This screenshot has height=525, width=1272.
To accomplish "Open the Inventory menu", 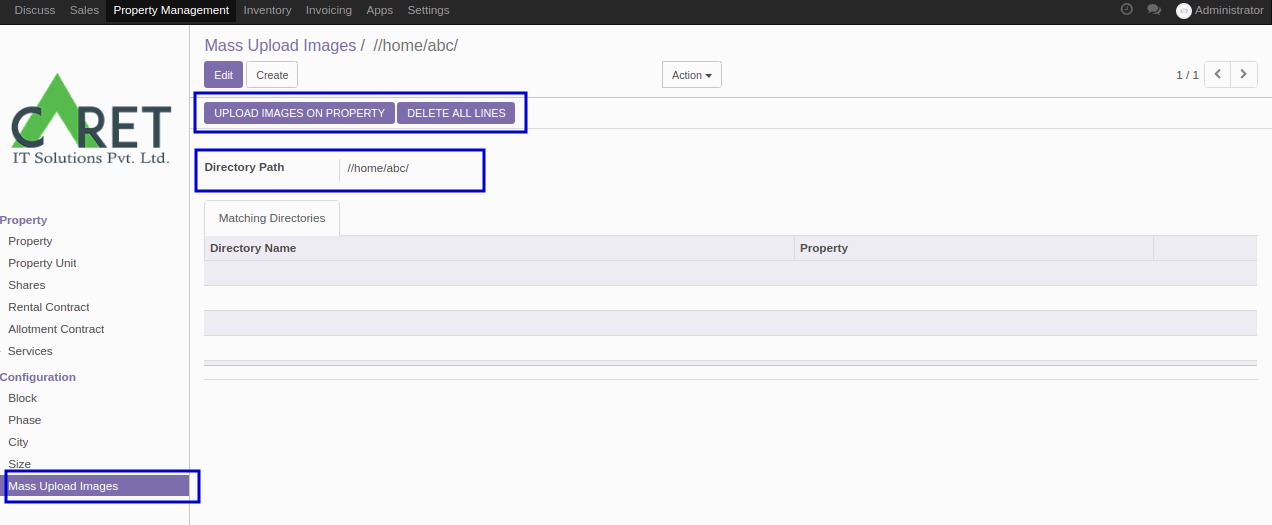I will pos(267,10).
